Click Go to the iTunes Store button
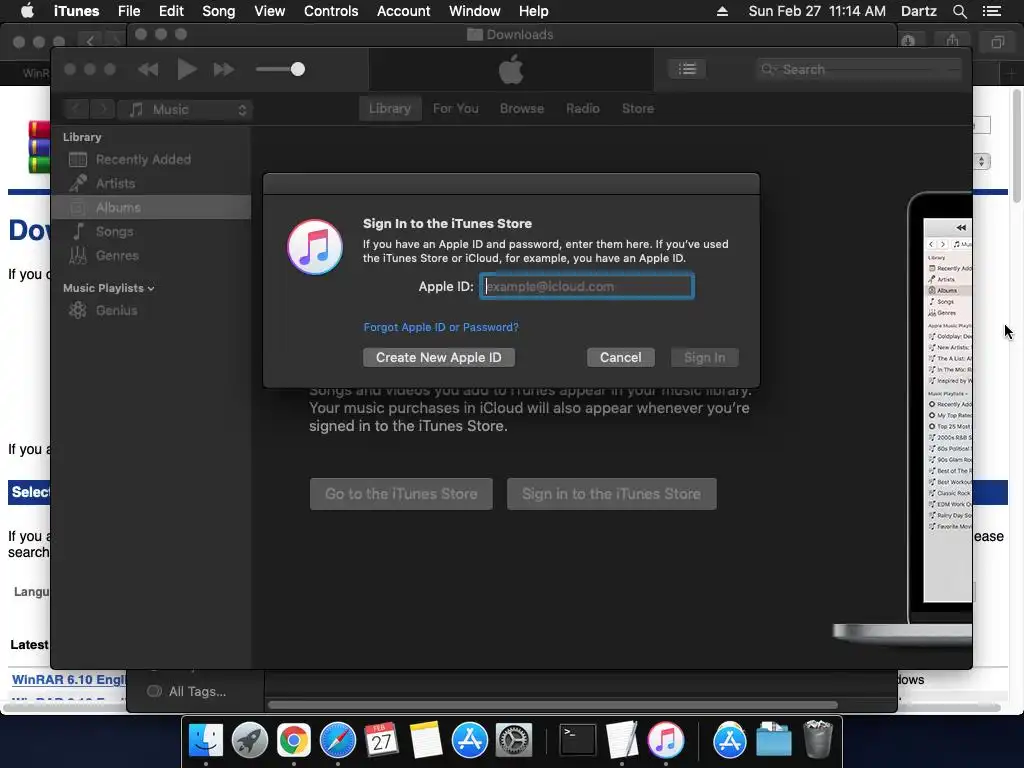The height and width of the screenshot is (768, 1024). click(401, 494)
